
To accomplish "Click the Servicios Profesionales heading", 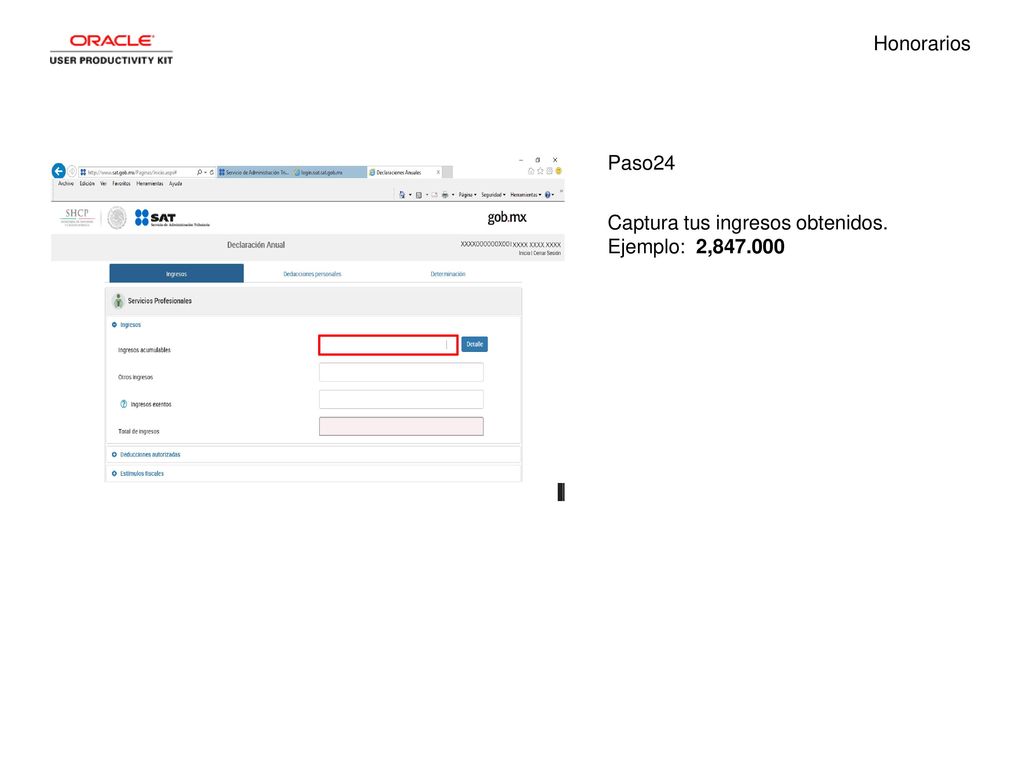I will 159,301.
